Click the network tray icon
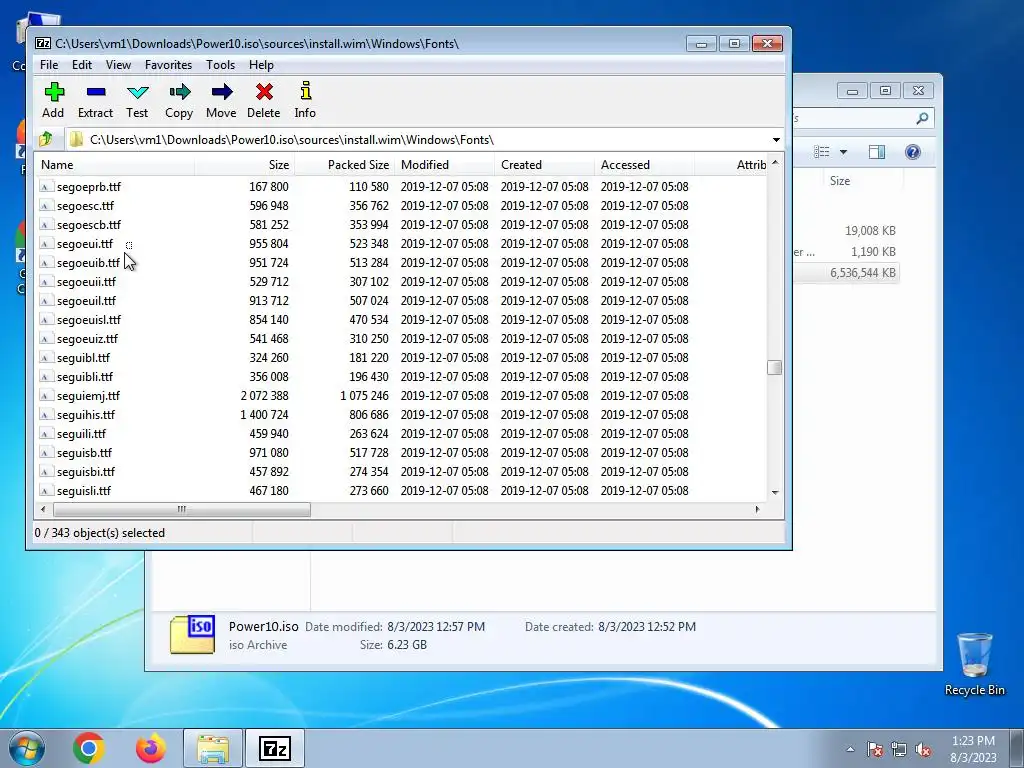 click(899, 750)
